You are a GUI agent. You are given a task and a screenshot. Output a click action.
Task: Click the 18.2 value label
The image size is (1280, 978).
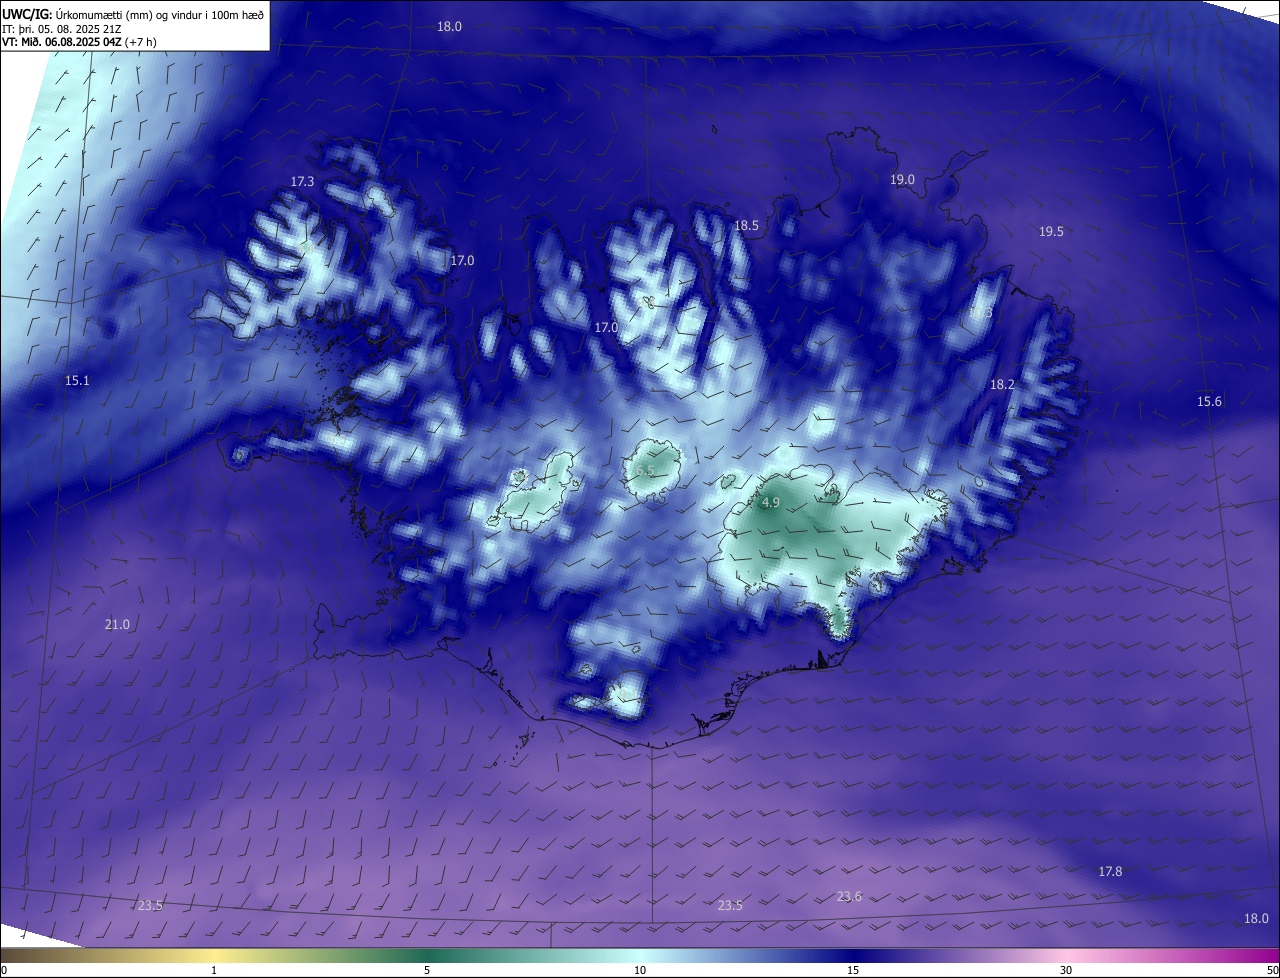[1002, 384]
